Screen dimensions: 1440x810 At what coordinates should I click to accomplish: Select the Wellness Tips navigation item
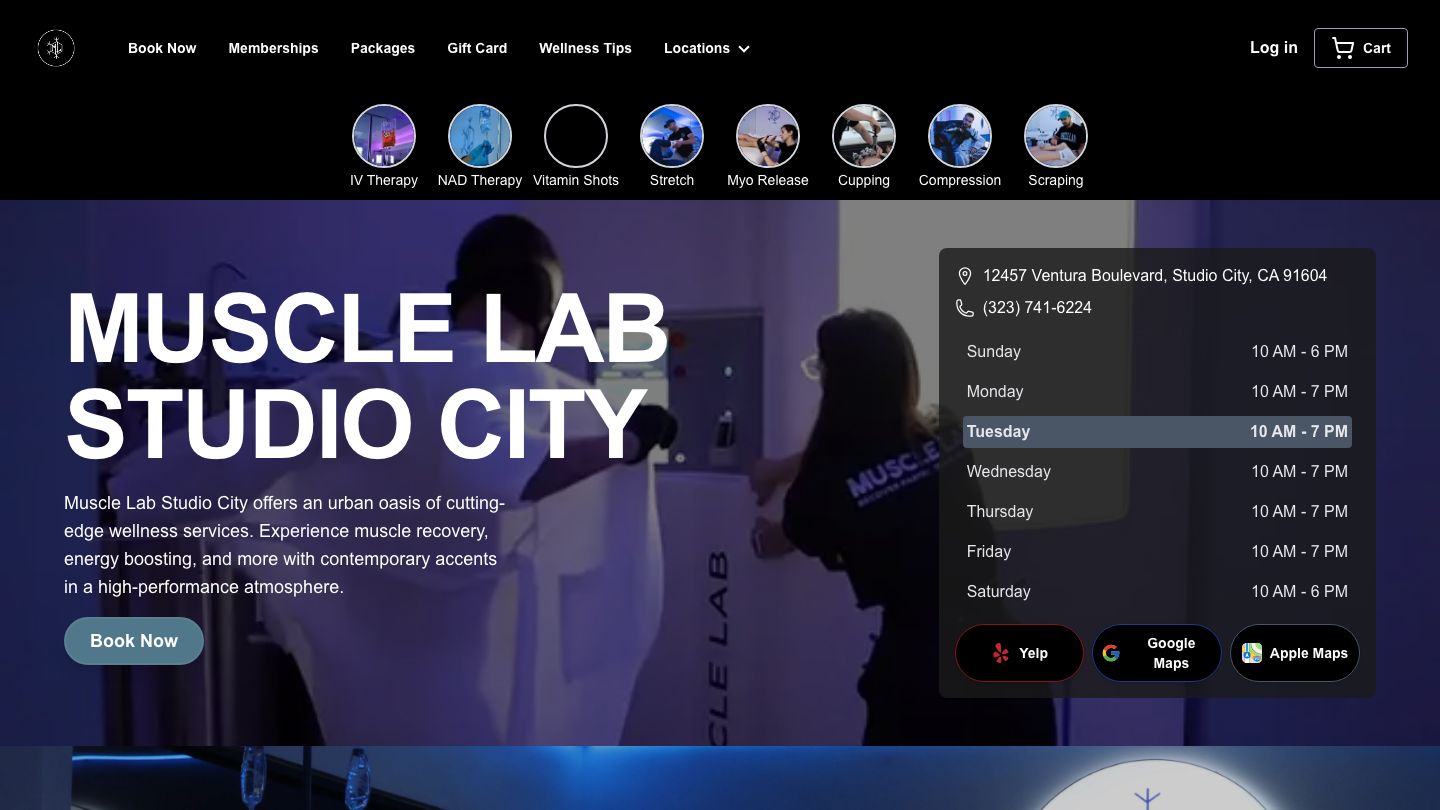(x=585, y=48)
